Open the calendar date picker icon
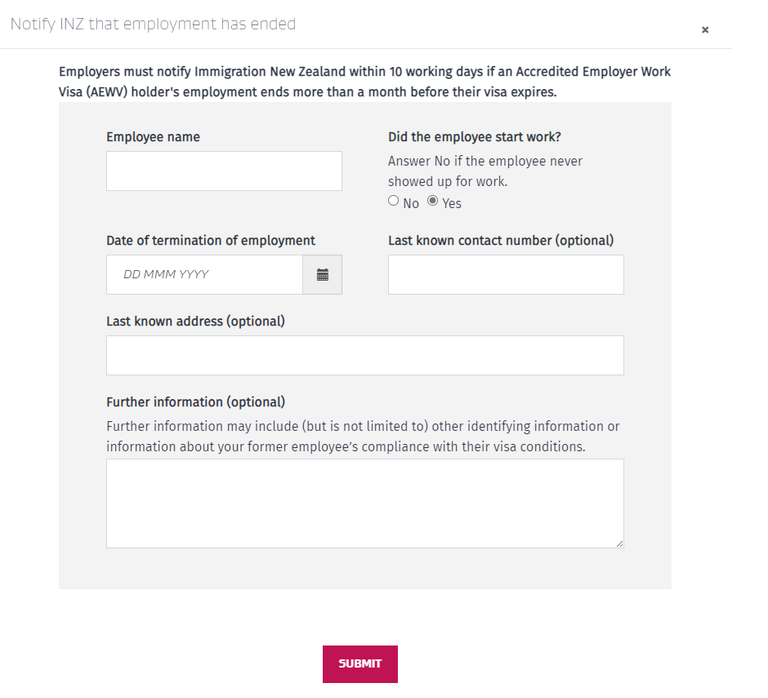The height and width of the screenshot is (698, 768). [x=322, y=275]
